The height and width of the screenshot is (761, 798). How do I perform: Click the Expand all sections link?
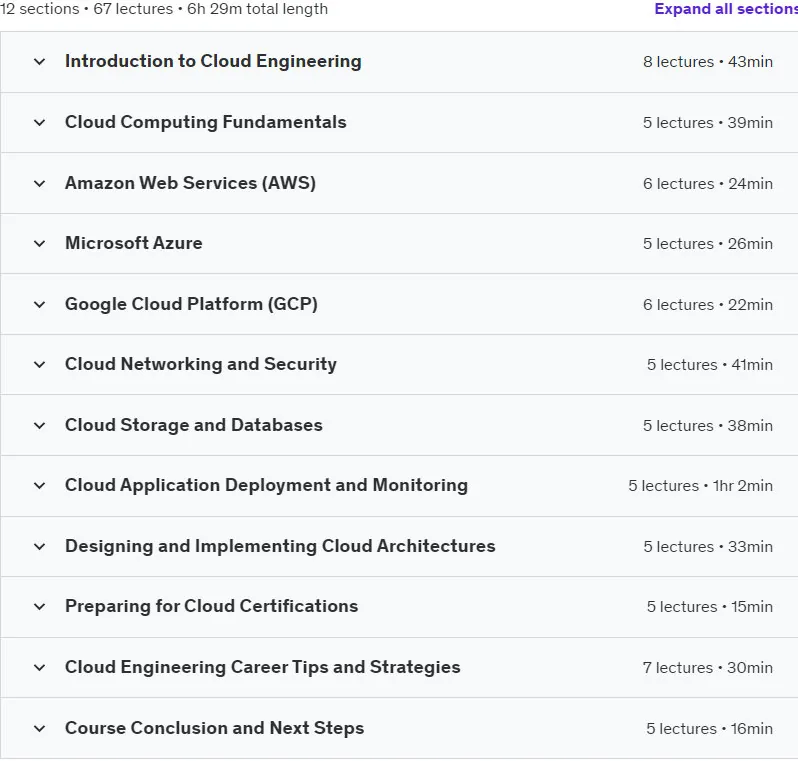pos(726,9)
